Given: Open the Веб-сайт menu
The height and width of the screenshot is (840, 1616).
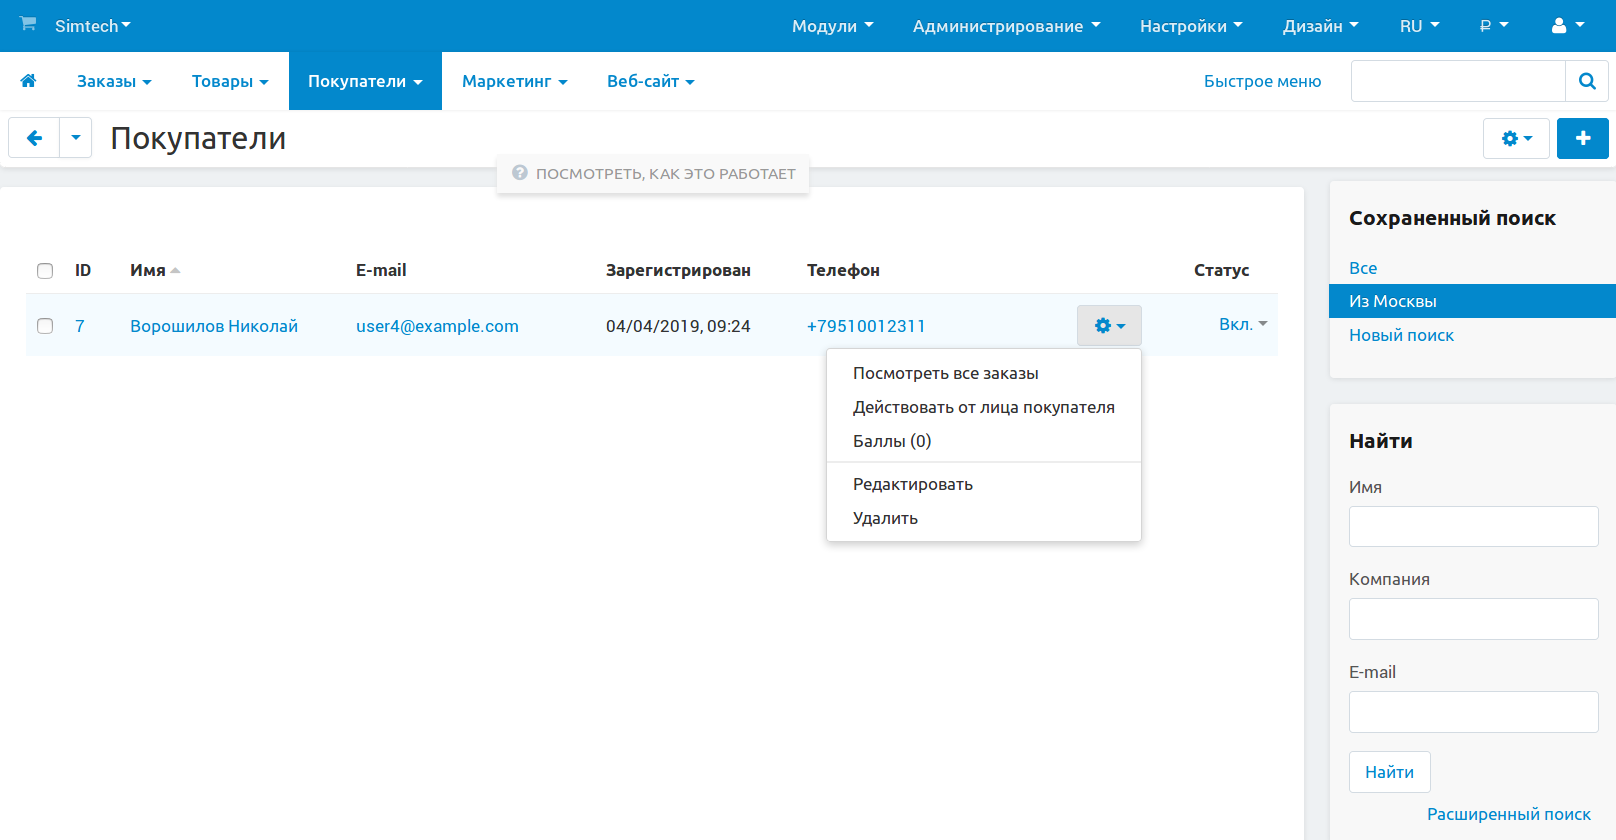Looking at the screenshot, I should (x=650, y=81).
